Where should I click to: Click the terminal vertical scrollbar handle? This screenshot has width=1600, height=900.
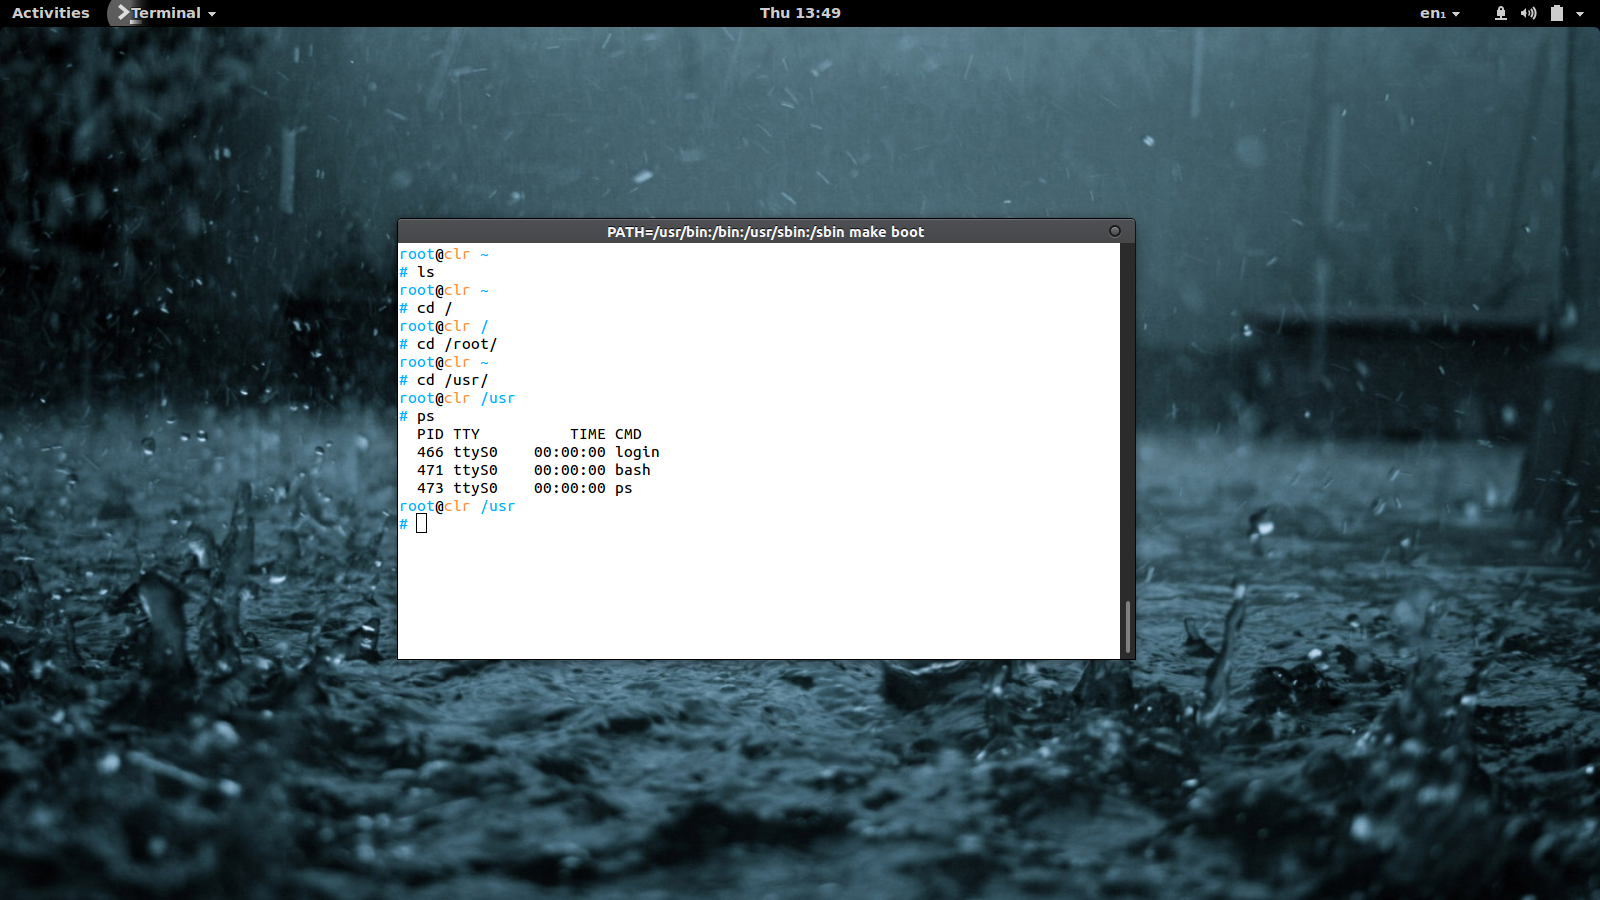click(1128, 627)
